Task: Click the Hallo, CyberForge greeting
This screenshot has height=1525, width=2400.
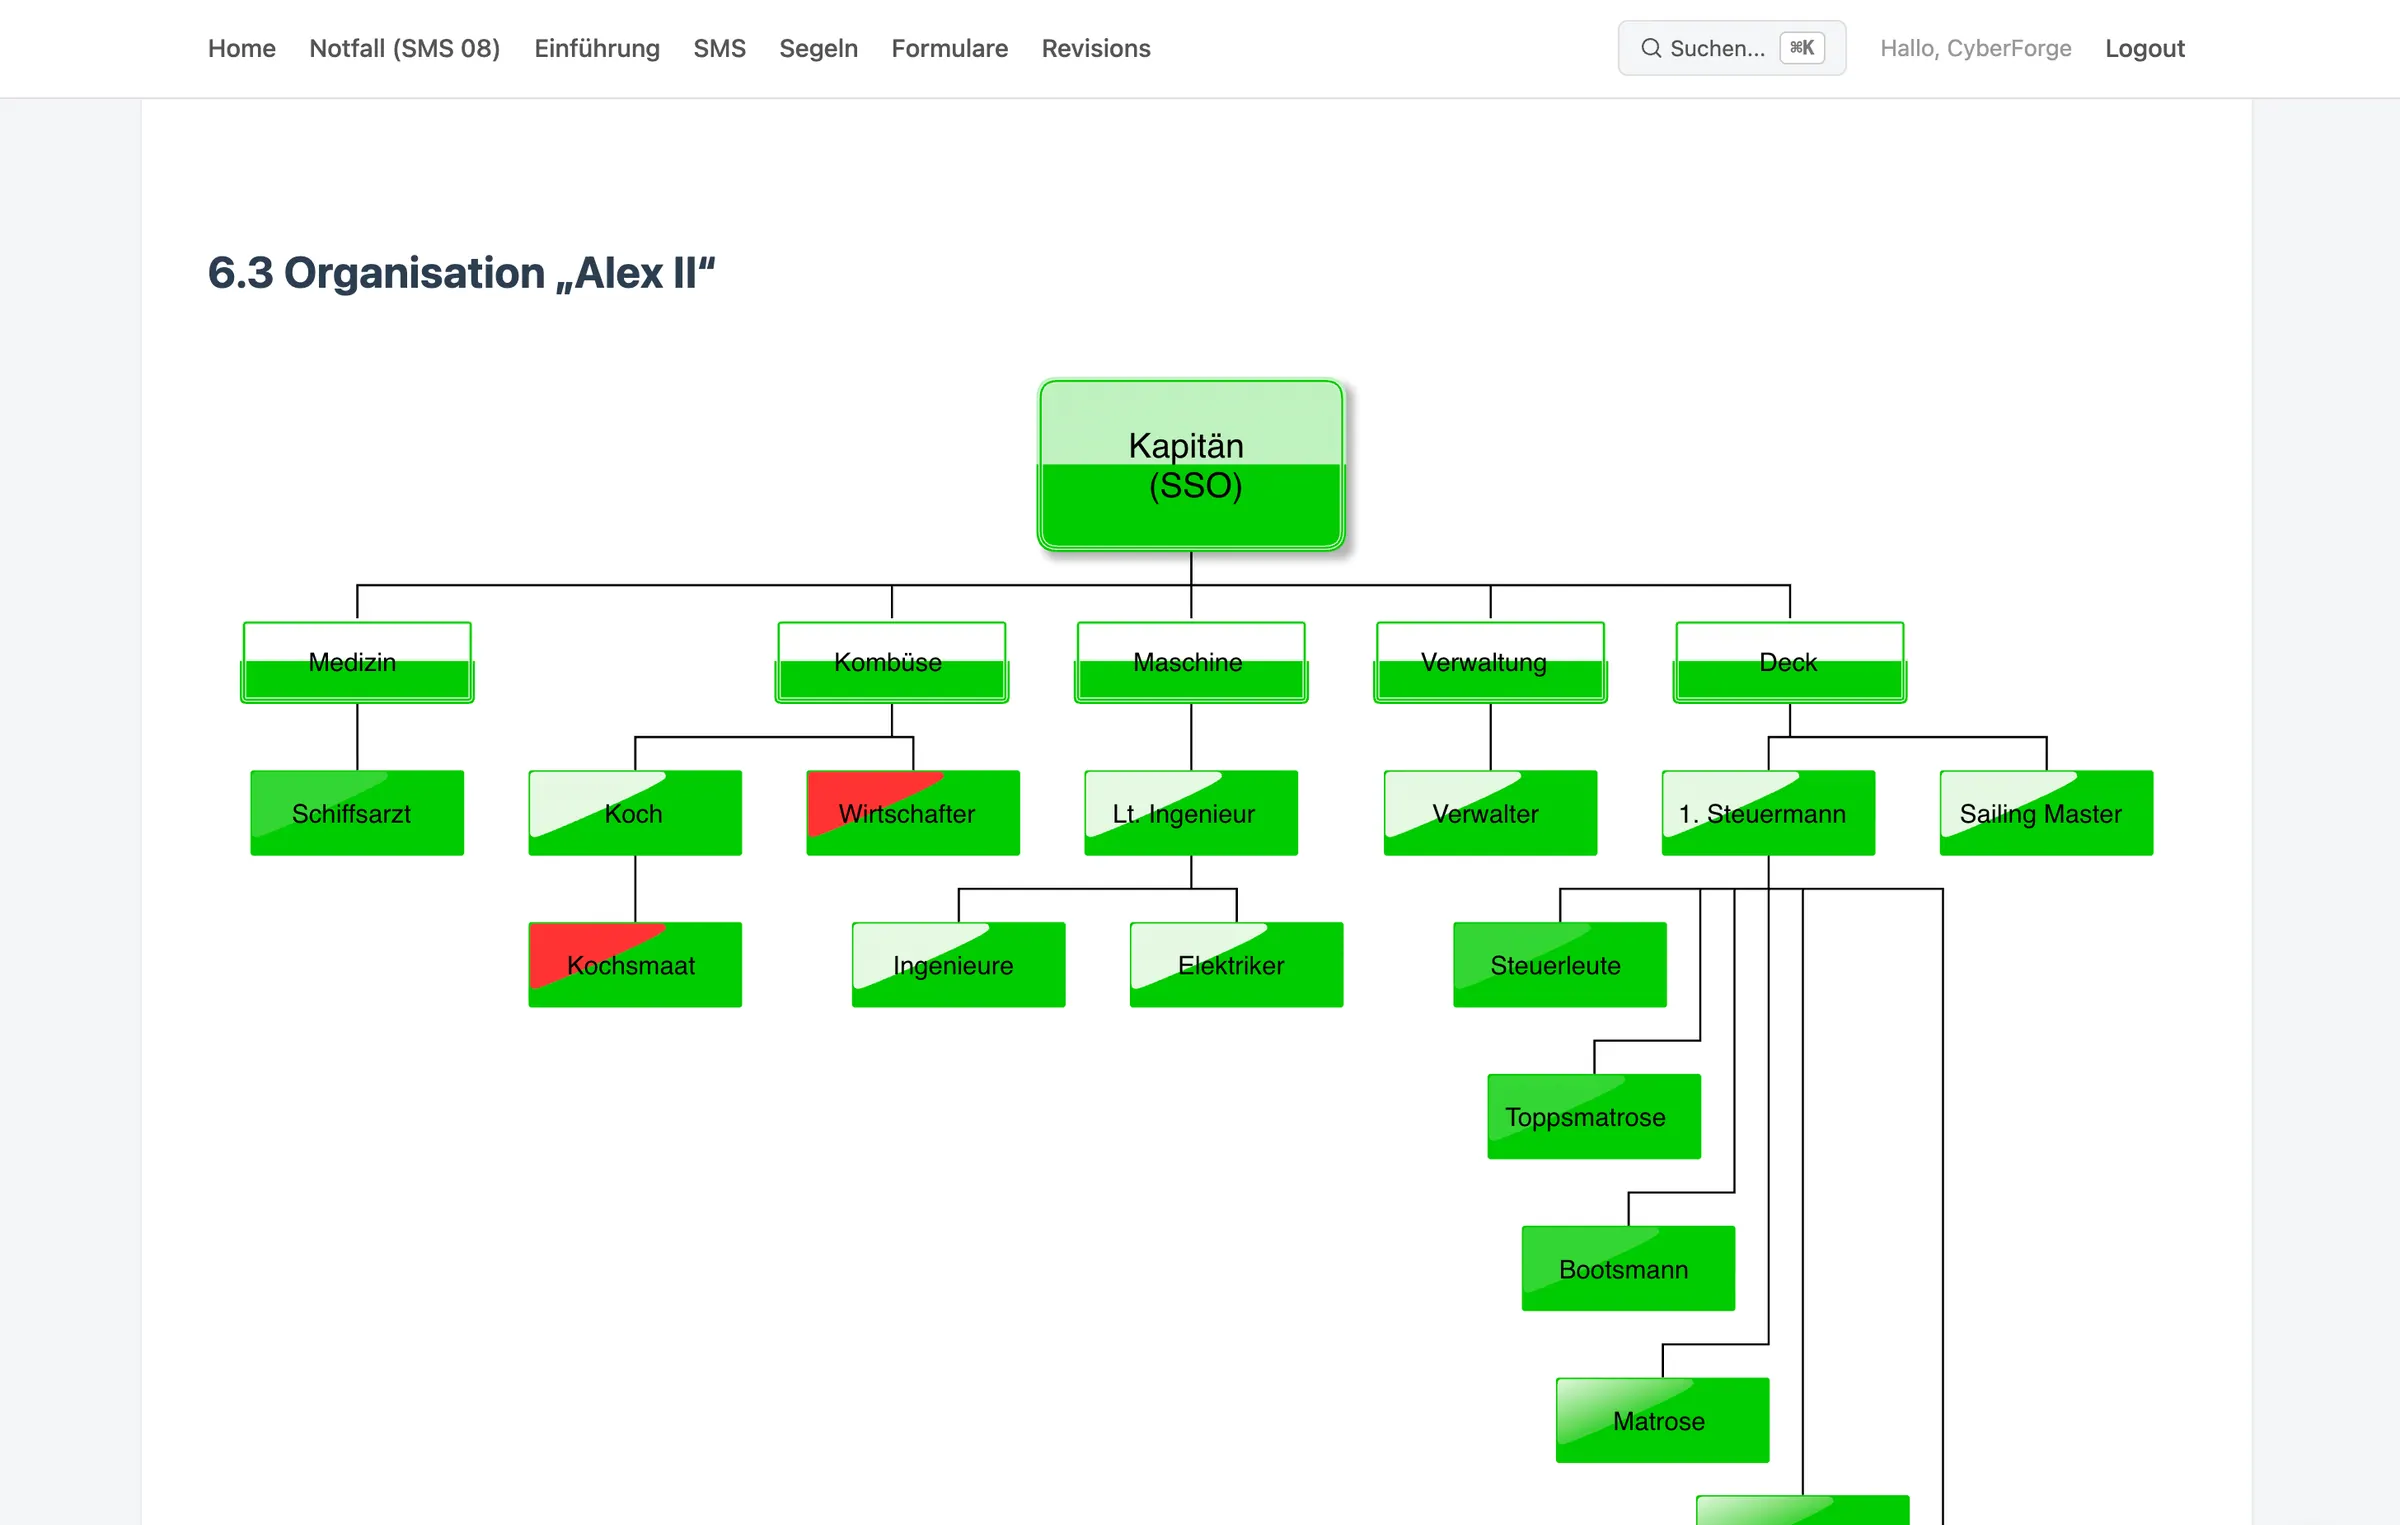Action: pyautogui.click(x=1976, y=48)
